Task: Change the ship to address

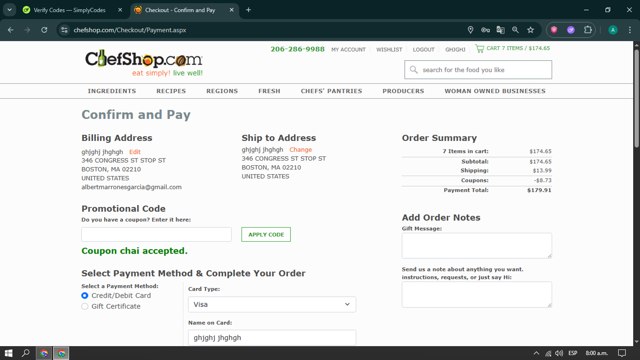Action: coord(300,150)
